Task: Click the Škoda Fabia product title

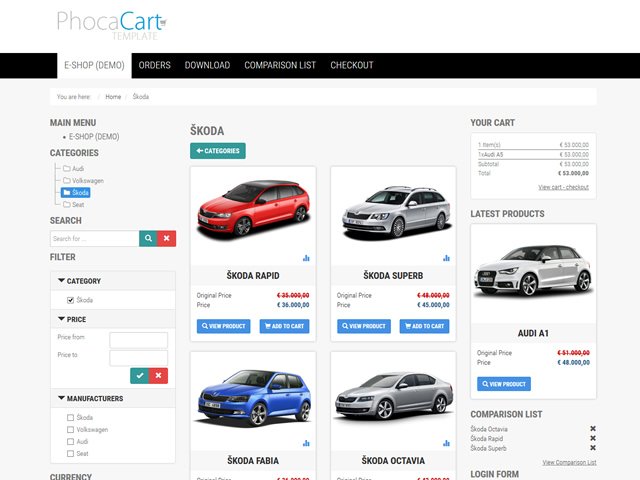Action: click(253, 461)
